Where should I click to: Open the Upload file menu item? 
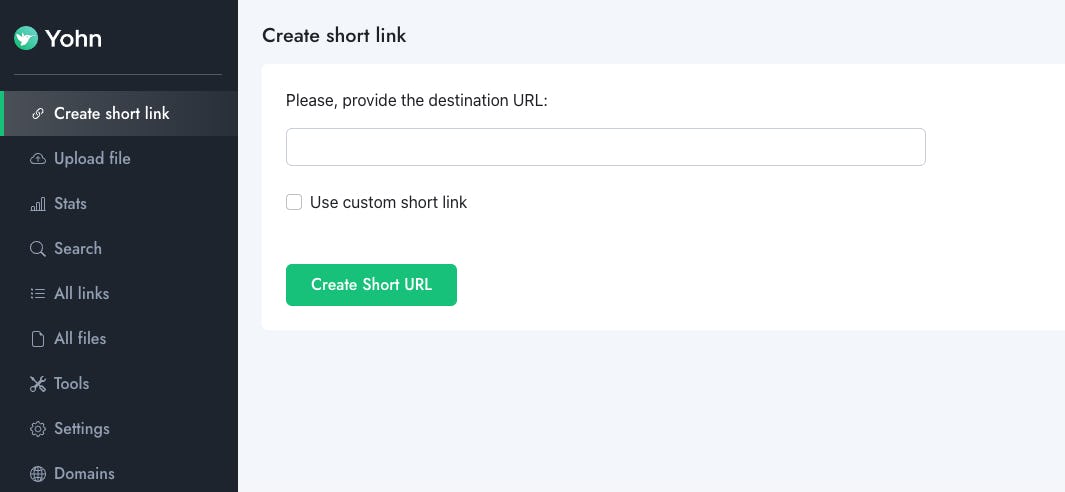(92, 159)
